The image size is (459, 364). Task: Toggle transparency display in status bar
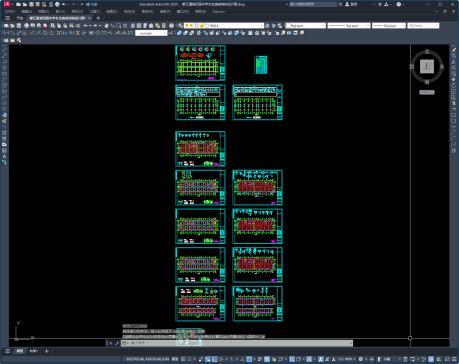[267, 359]
